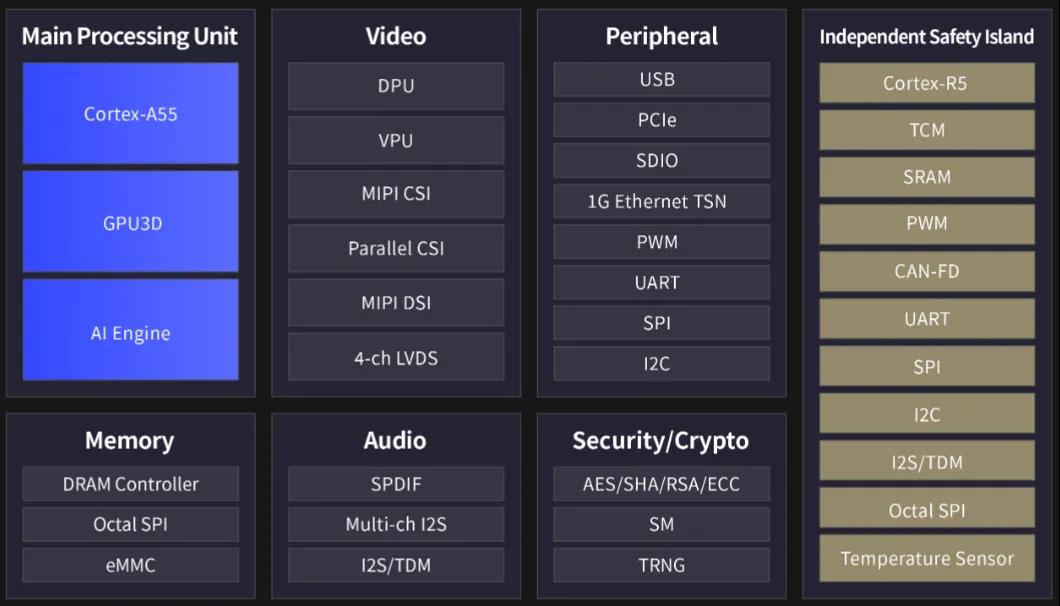
Task: Select the GPU3D block
Action: click(x=130, y=222)
